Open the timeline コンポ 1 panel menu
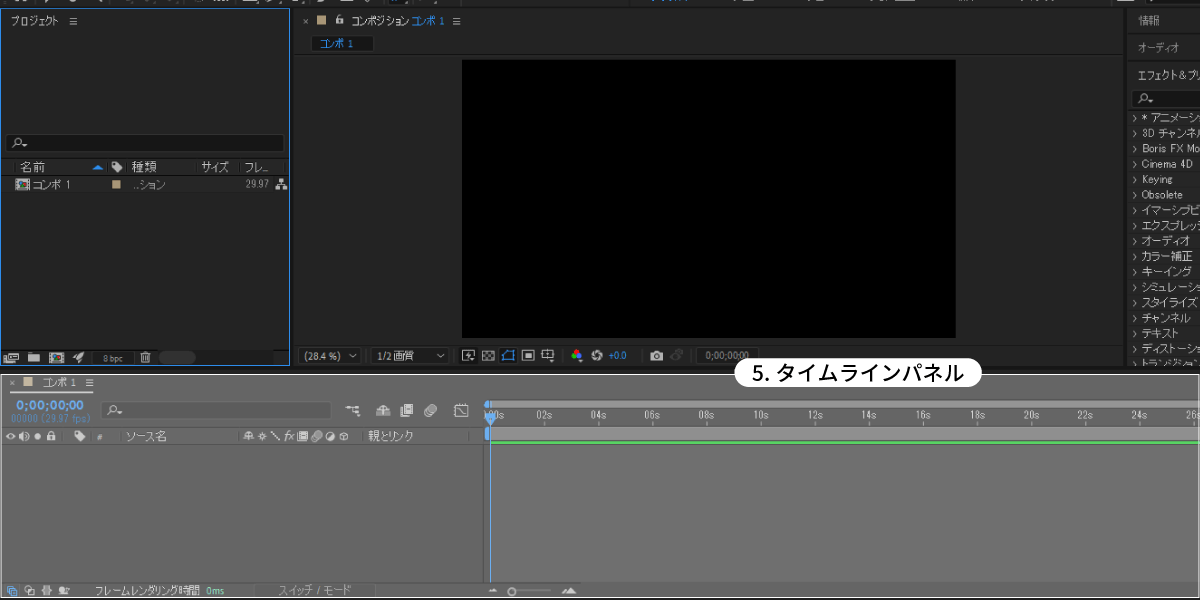This screenshot has height=600, width=1200. click(89, 383)
